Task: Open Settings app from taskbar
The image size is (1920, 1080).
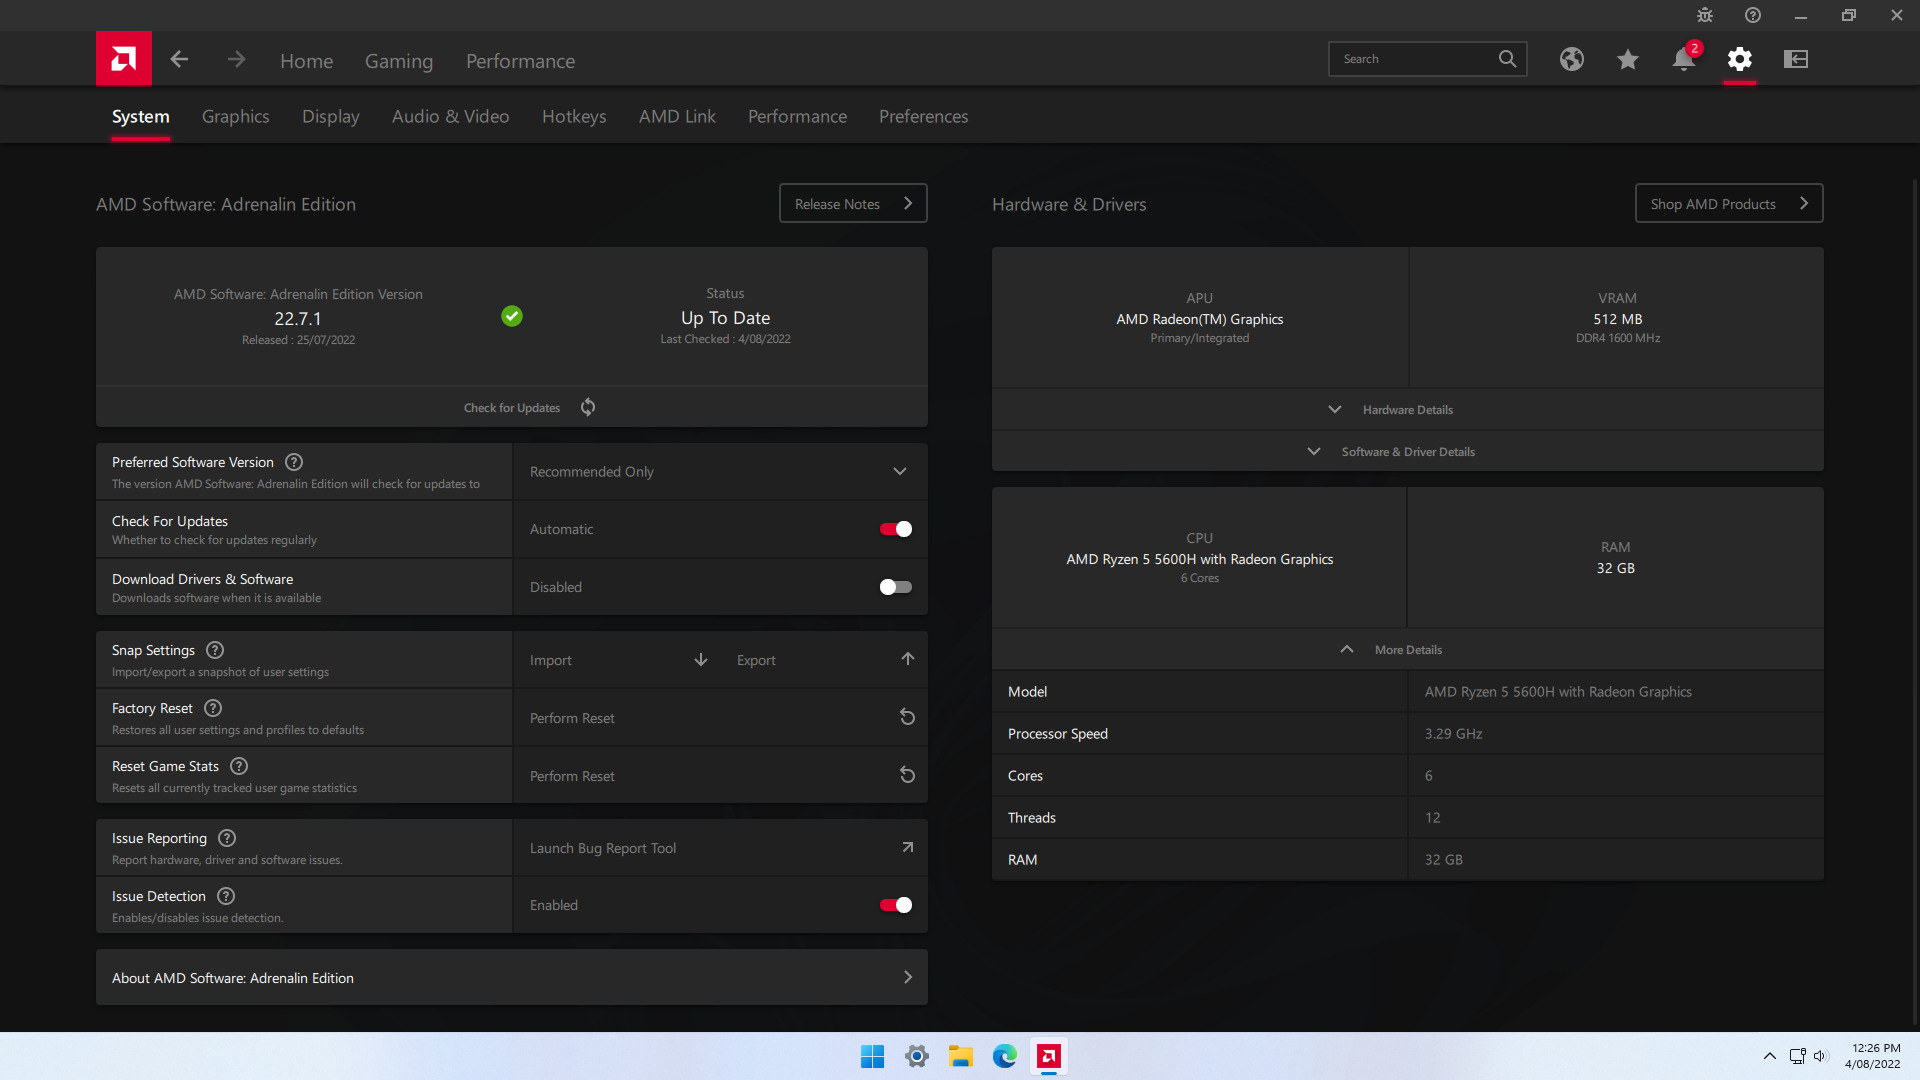Action: [x=917, y=1056]
